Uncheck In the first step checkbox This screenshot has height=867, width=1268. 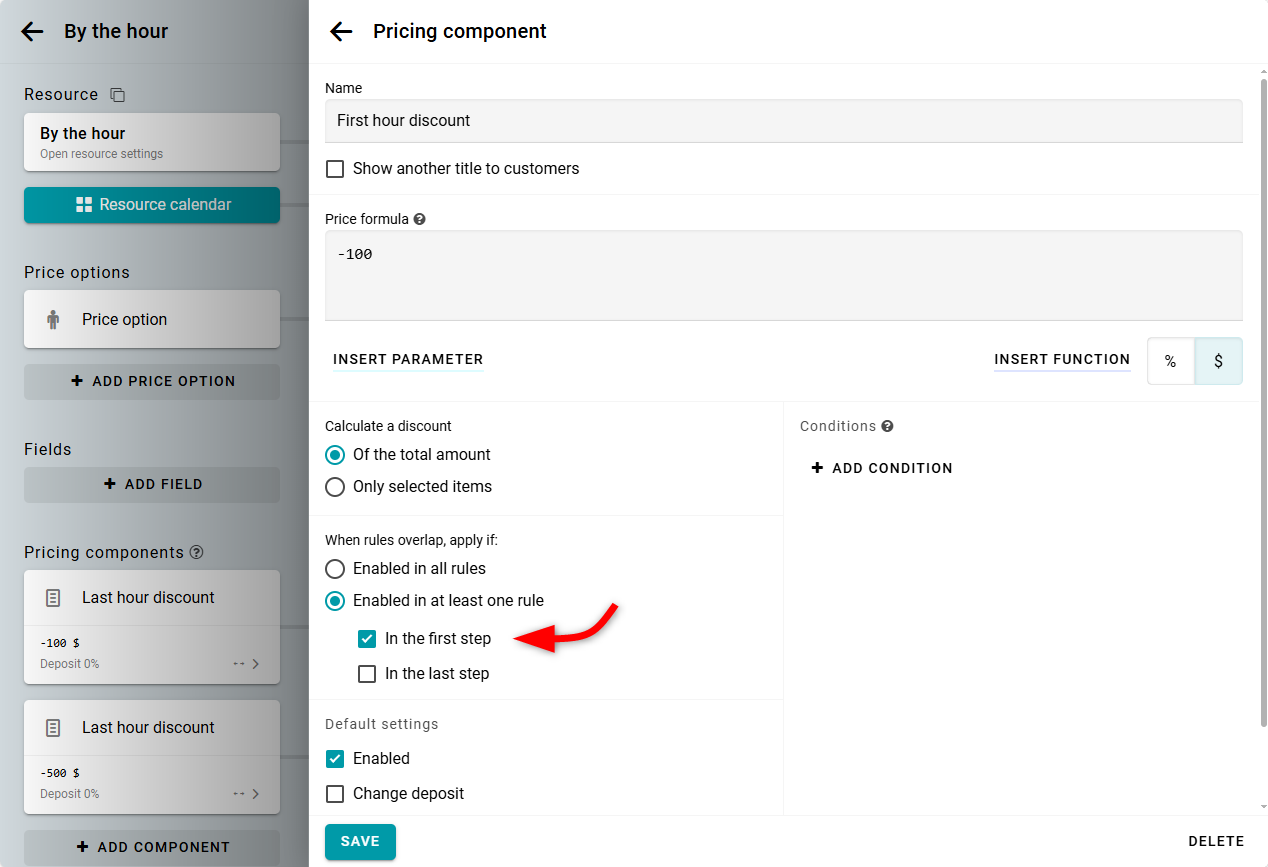(x=367, y=639)
